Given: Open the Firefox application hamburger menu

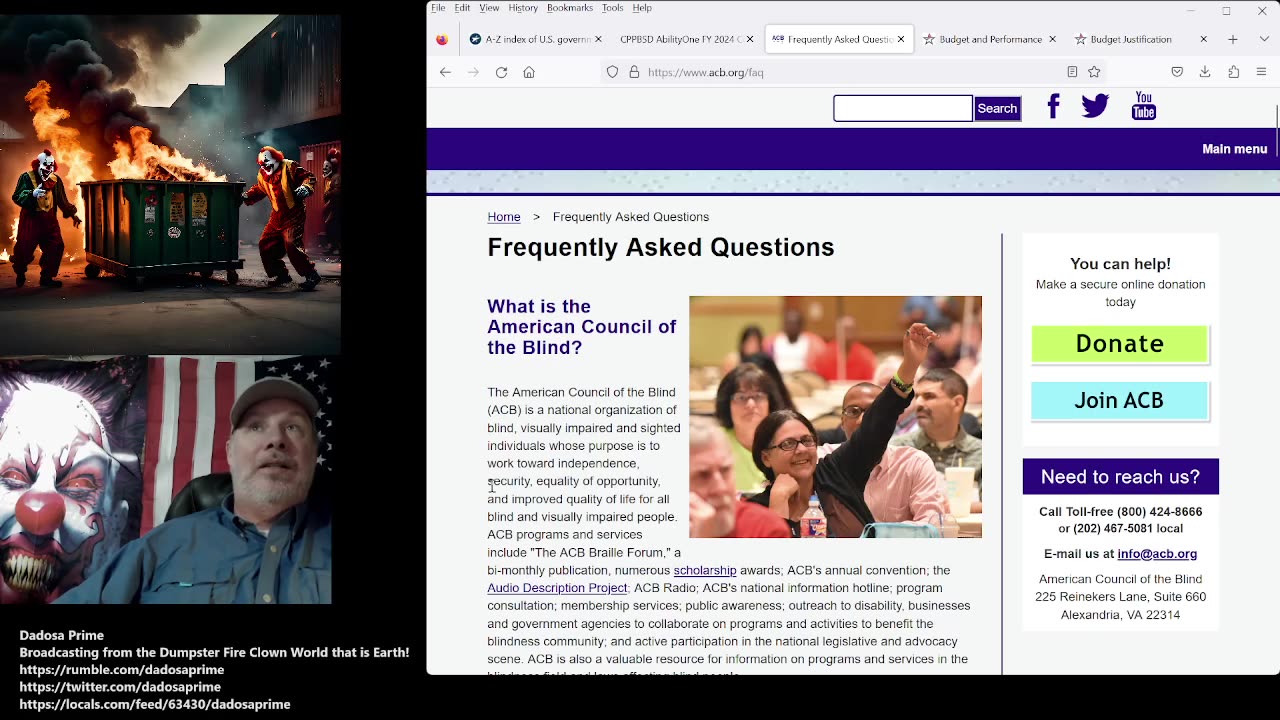Looking at the screenshot, I should (1261, 72).
